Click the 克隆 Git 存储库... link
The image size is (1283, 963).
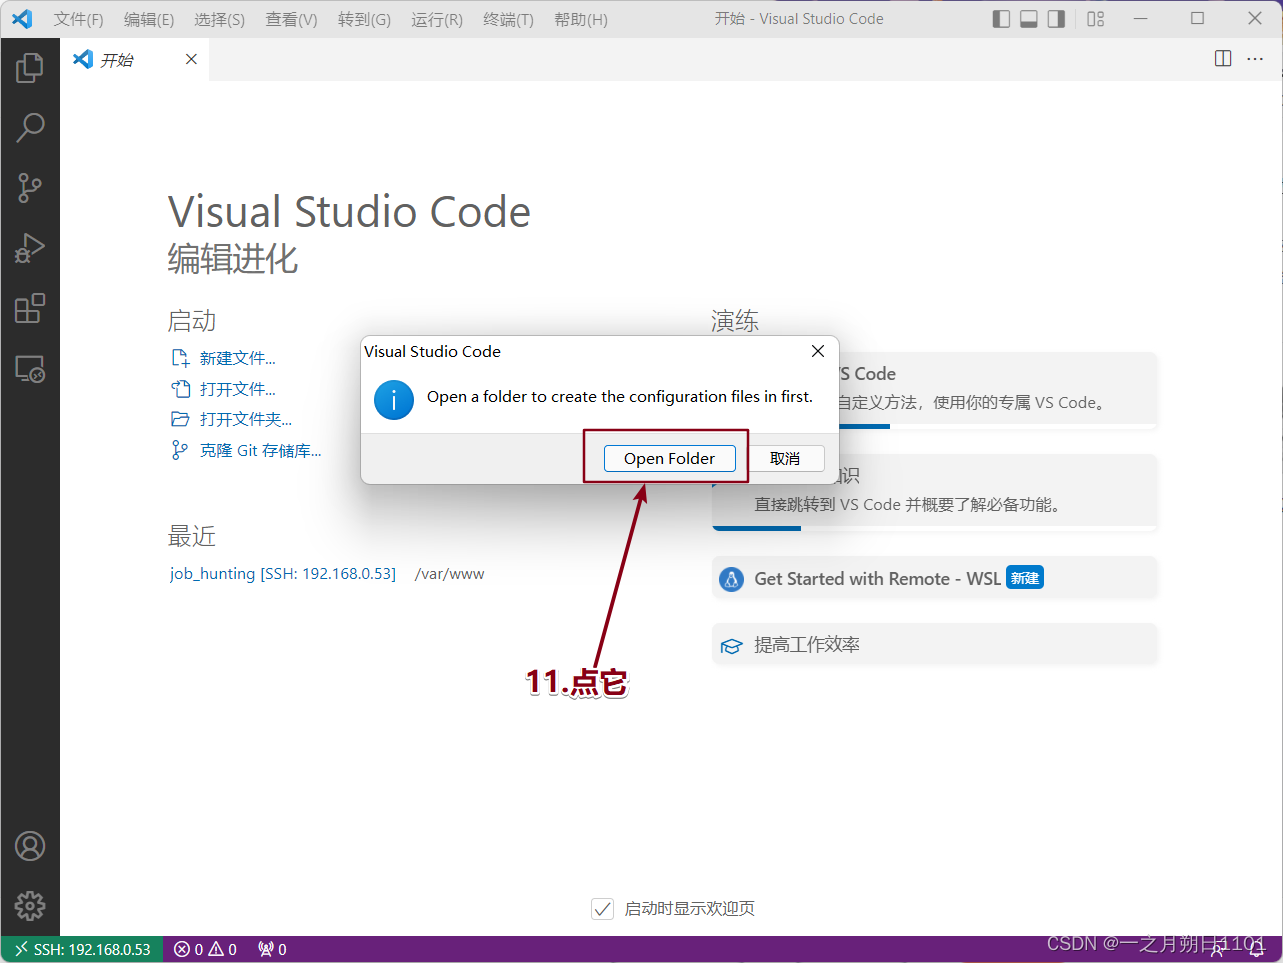[x=260, y=451]
